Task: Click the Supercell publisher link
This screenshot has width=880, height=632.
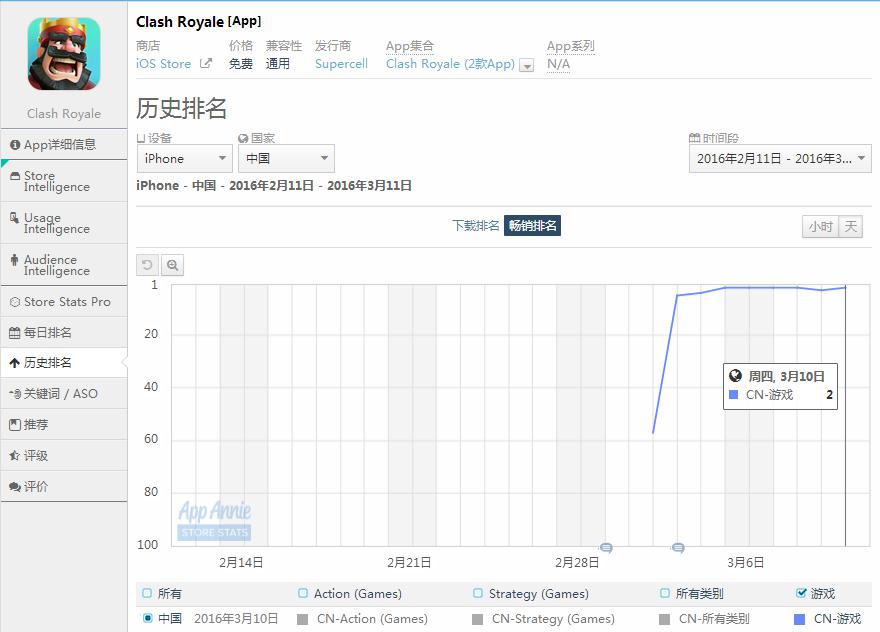Action: click(341, 64)
